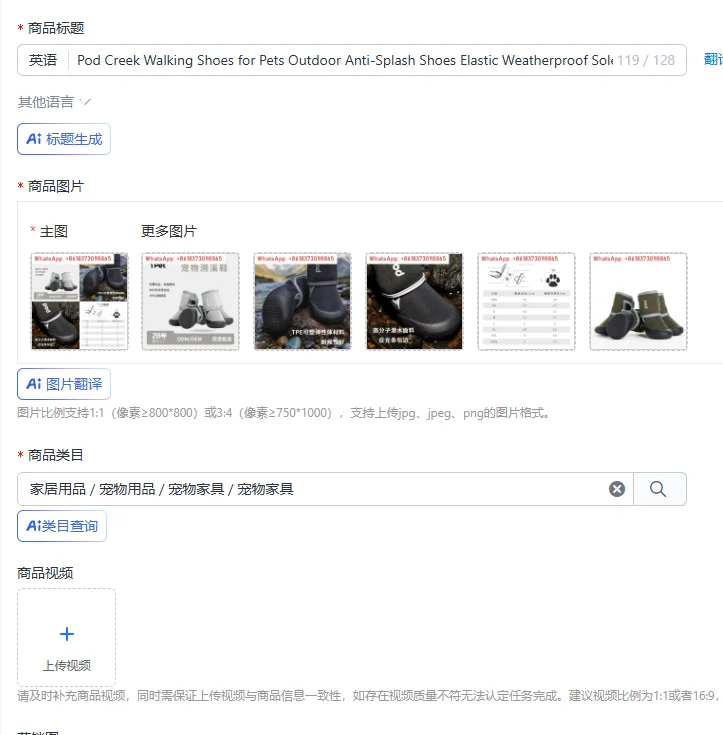Select the olive green shoes thumbnail
Screen dimensions: 723x735
[x=638, y=301]
